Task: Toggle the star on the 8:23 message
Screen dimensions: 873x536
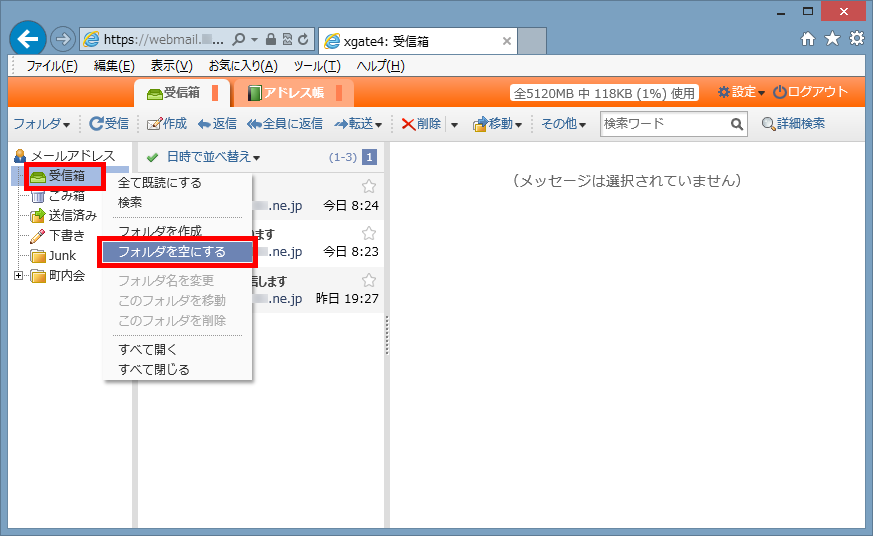Action: tap(369, 233)
